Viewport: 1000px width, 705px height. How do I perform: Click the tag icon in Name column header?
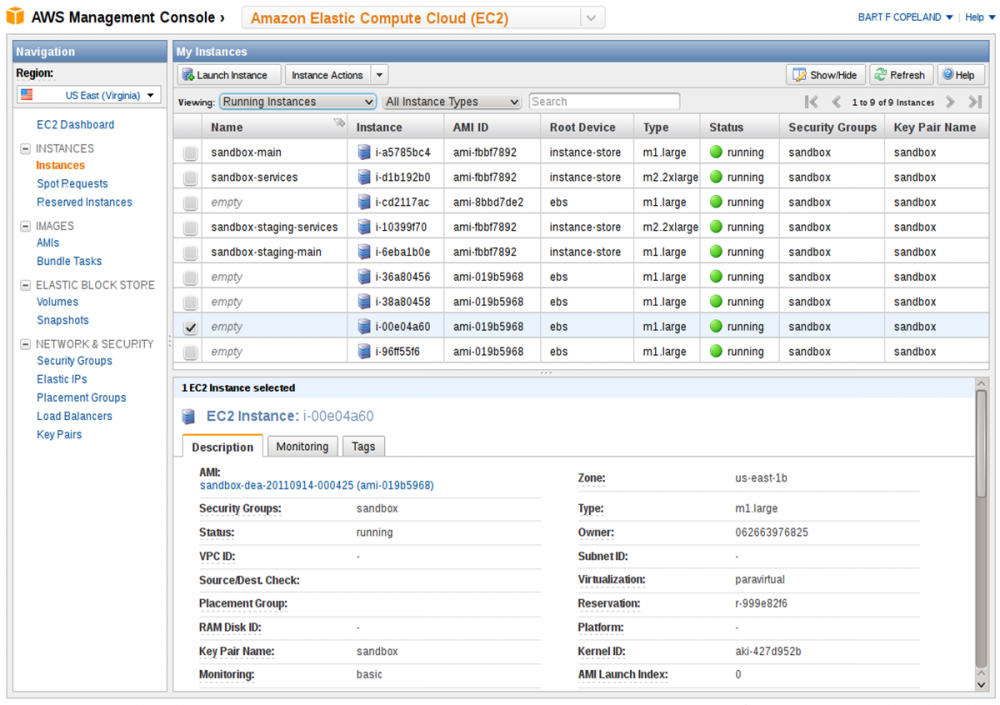(x=339, y=122)
